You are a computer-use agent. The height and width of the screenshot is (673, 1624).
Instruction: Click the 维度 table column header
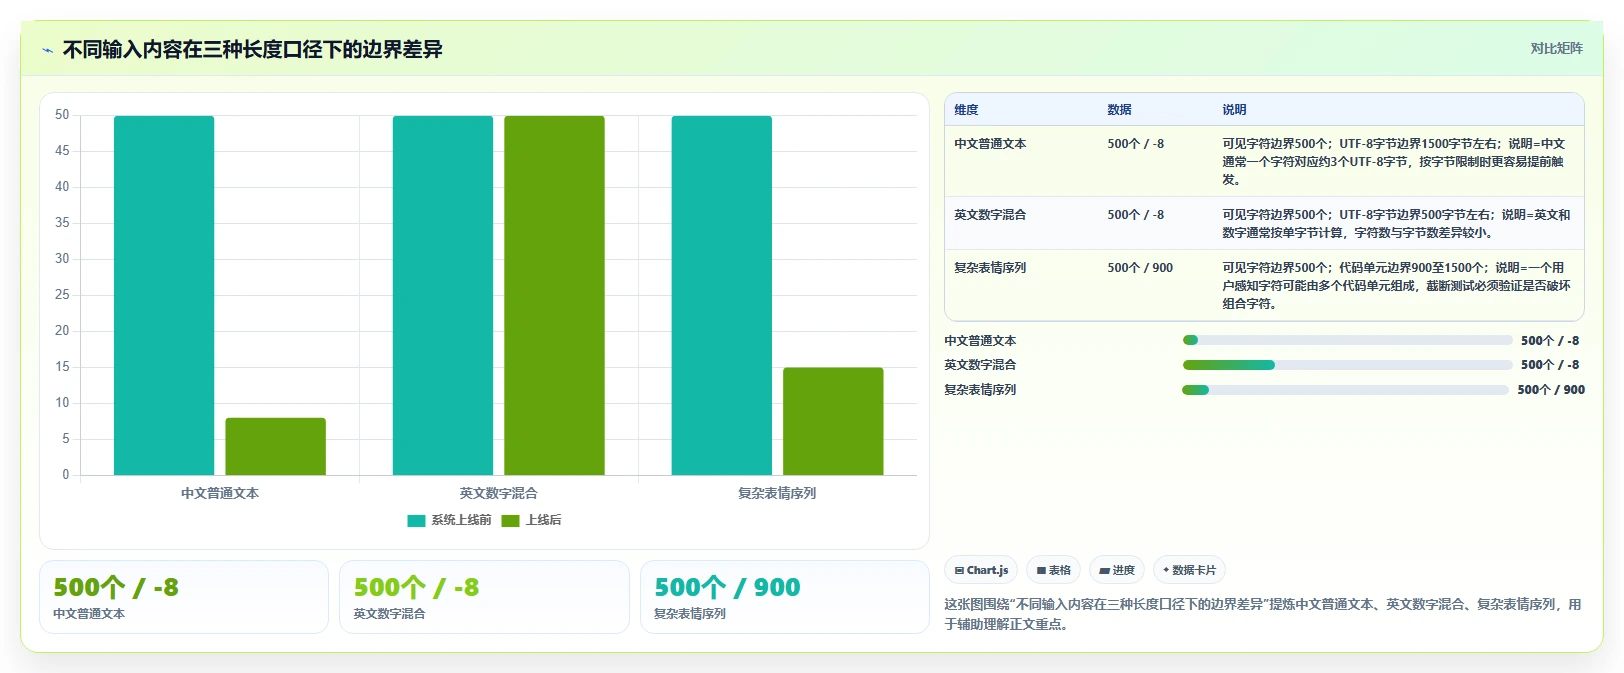pyautogui.click(x=966, y=110)
